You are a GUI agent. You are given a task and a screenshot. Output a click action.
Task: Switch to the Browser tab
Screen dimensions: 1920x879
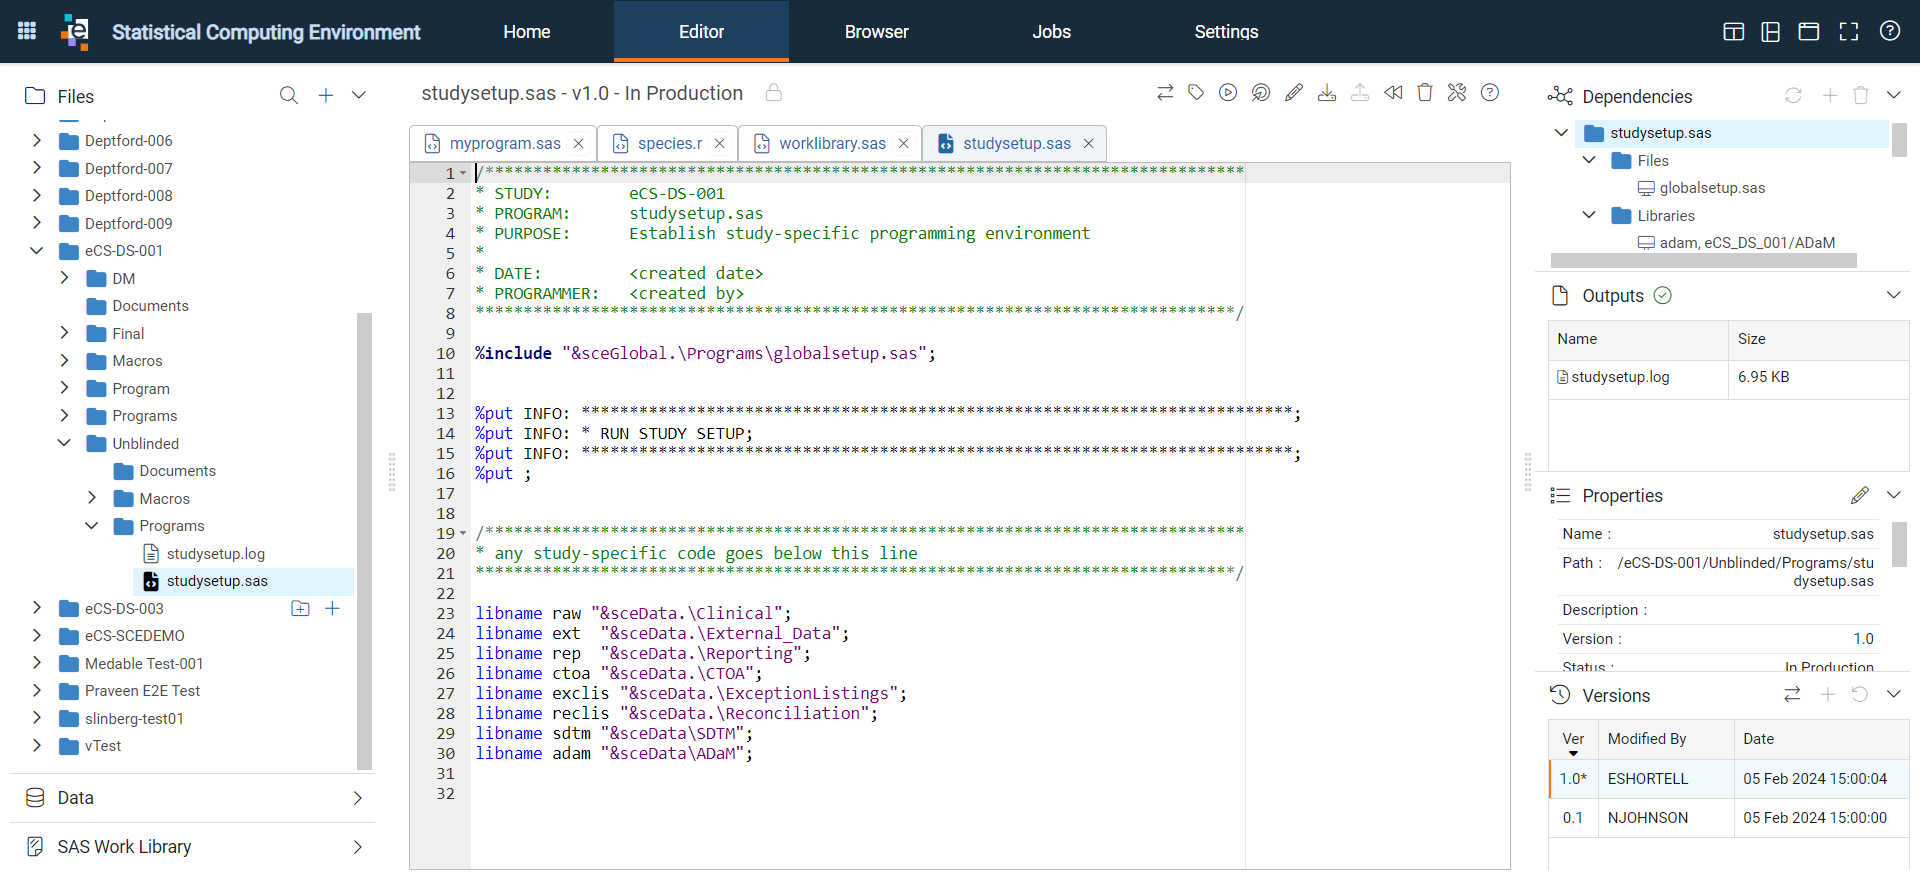click(x=876, y=31)
